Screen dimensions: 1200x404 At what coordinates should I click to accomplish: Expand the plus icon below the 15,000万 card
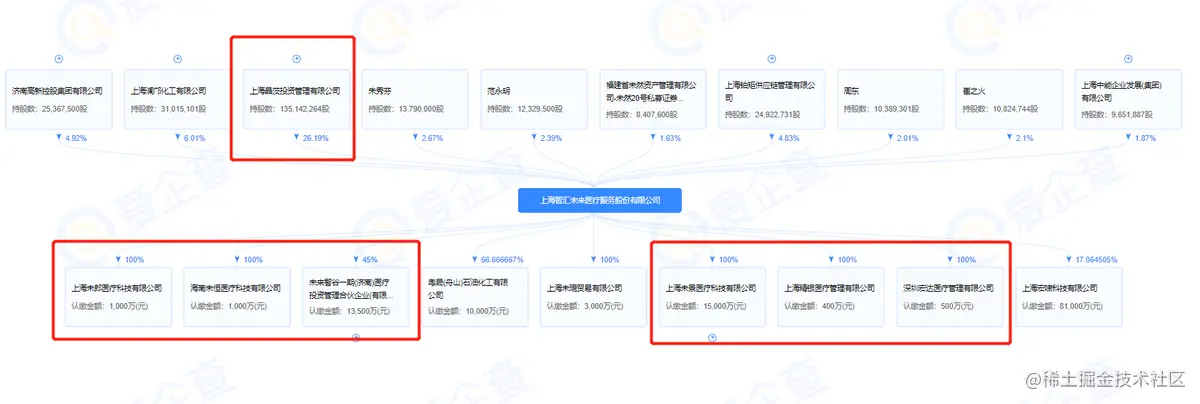tap(712, 338)
